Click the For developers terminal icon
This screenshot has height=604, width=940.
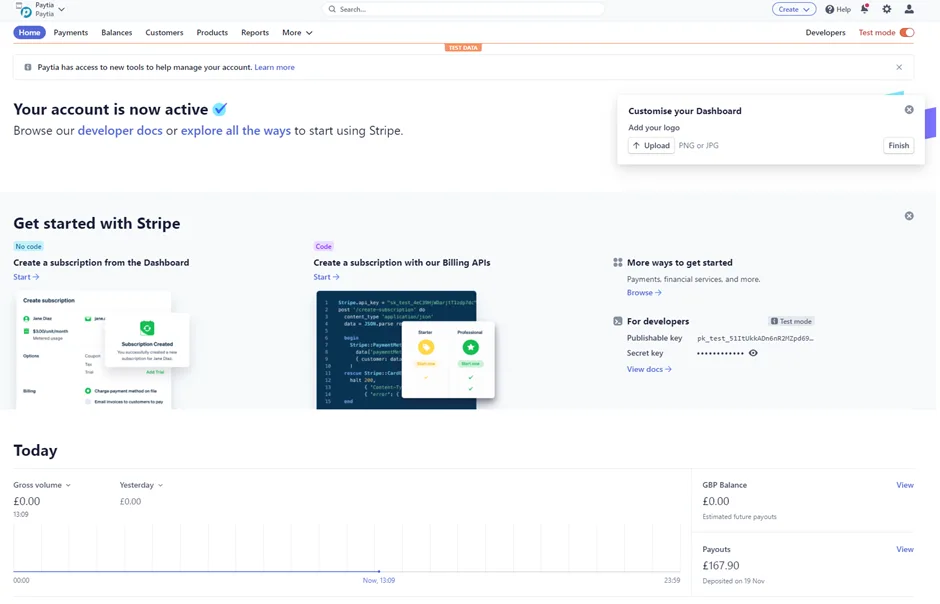point(617,321)
